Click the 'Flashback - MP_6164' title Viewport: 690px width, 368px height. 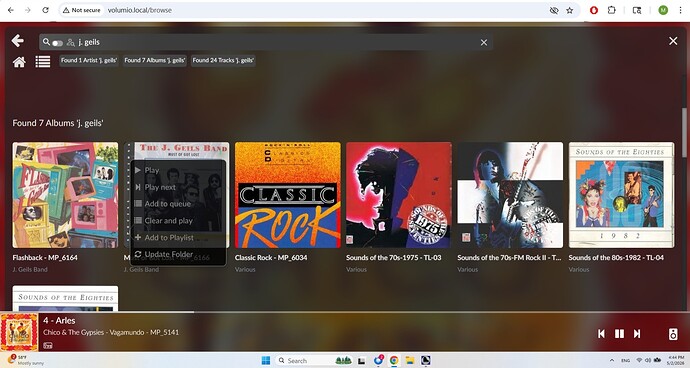45,258
